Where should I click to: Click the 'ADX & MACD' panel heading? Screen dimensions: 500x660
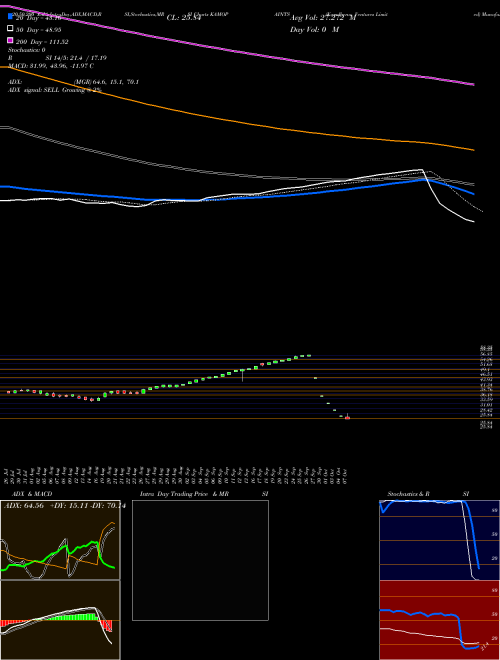coord(32,494)
